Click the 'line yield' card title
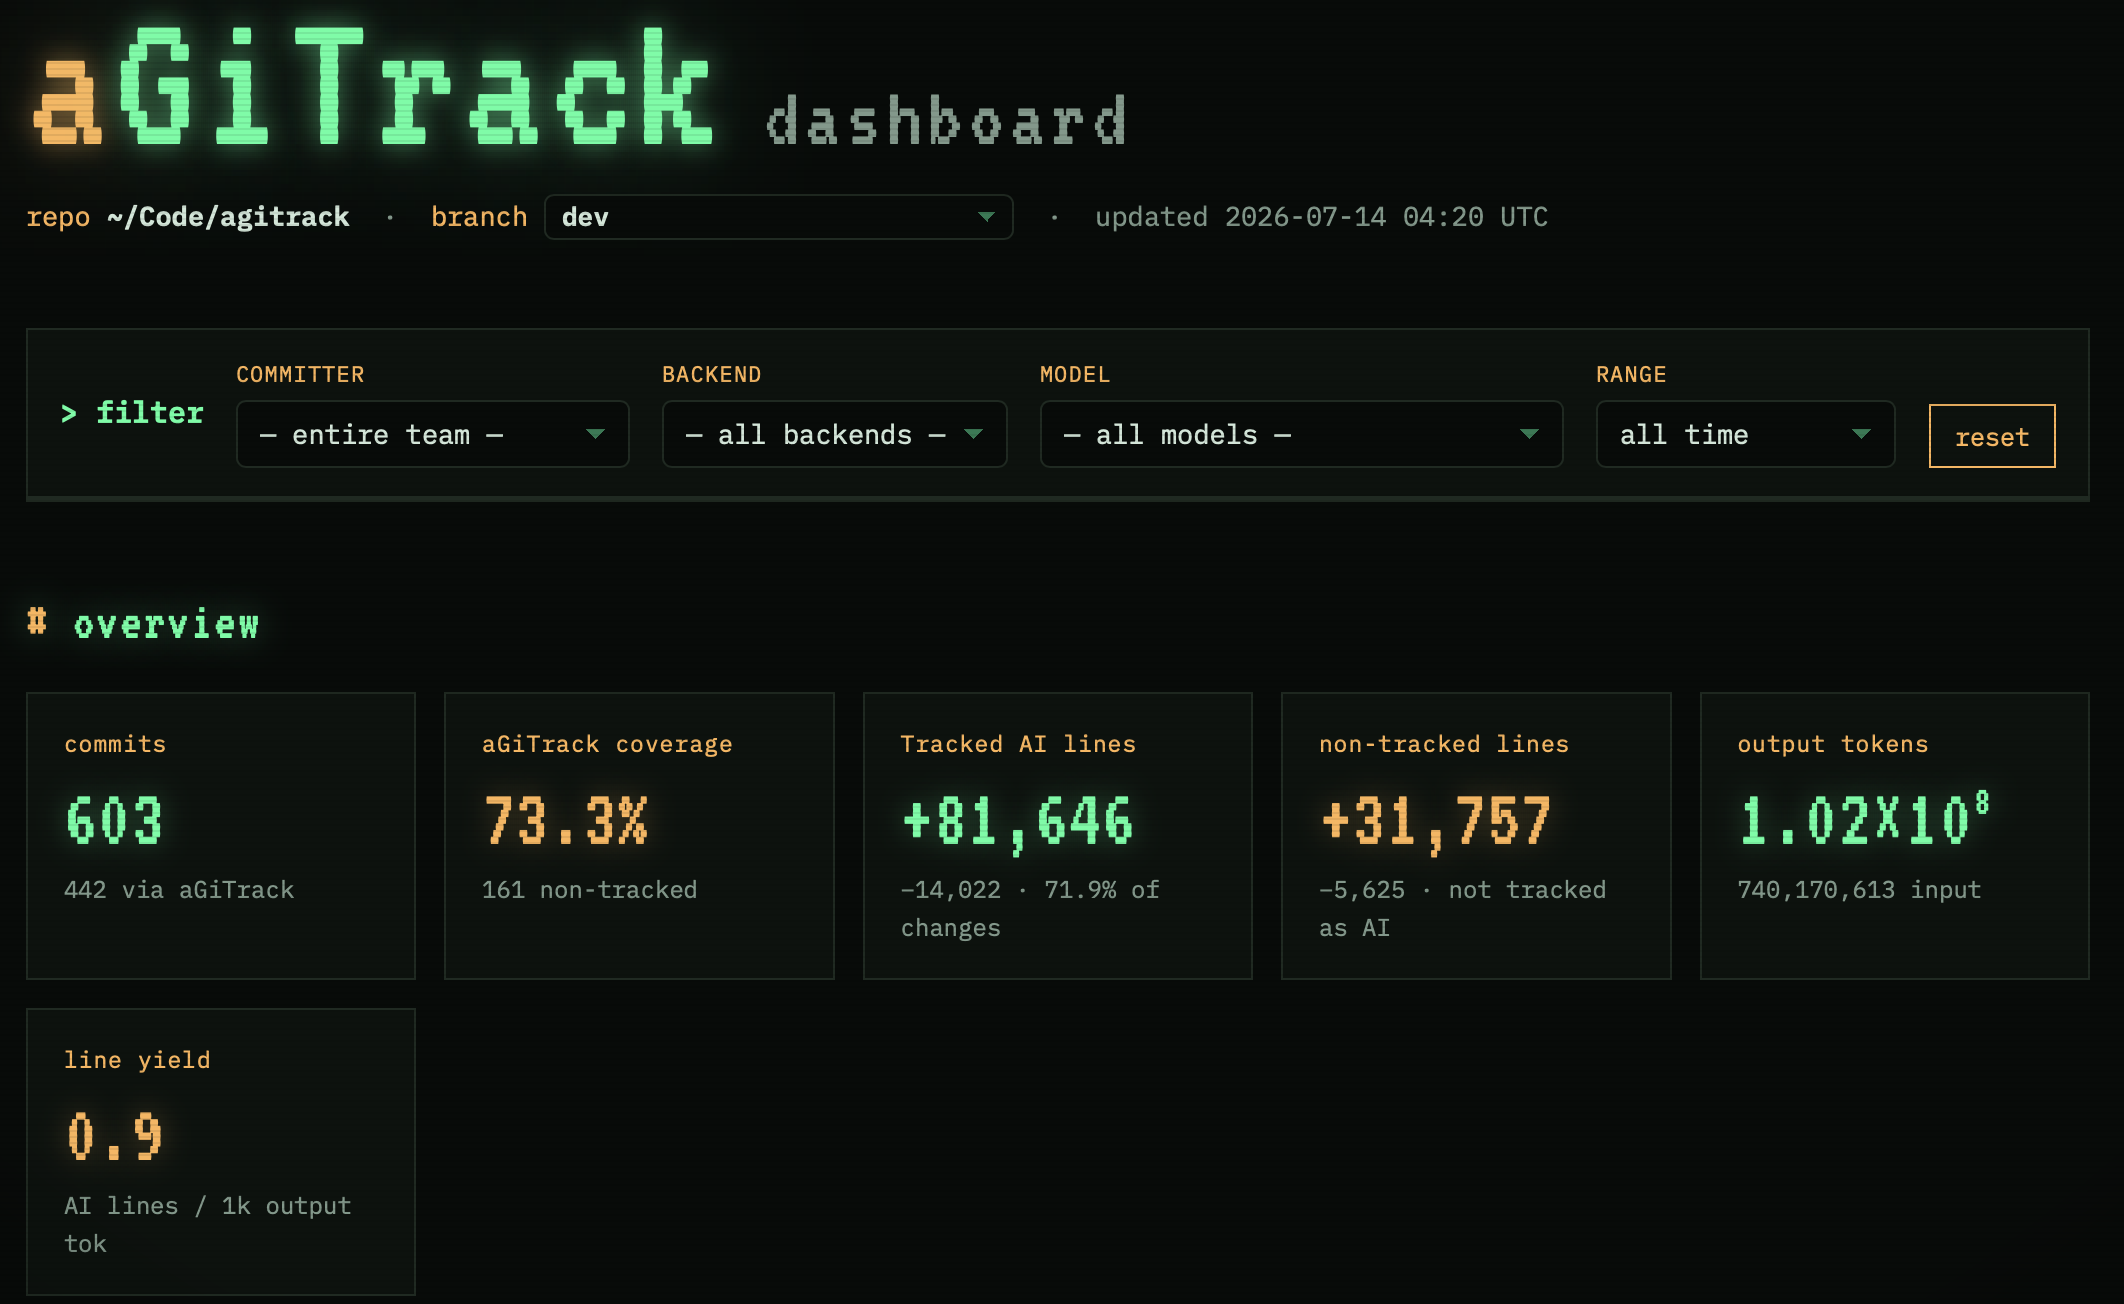 click(137, 1060)
